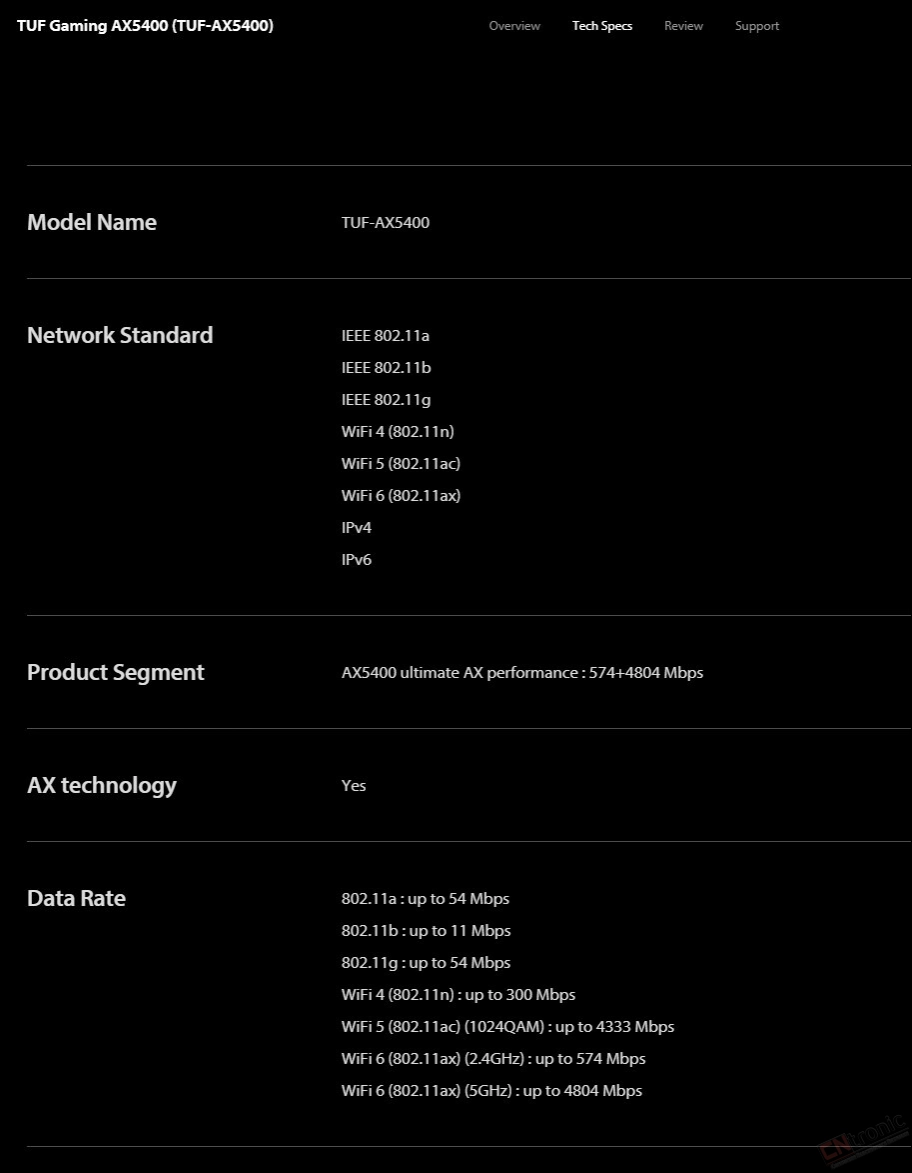The height and width of the screenshot is (1173, 912).
Task: Click the WiFi 6 (802.11ax) standard entry
Action: click(x=401, y=495)
